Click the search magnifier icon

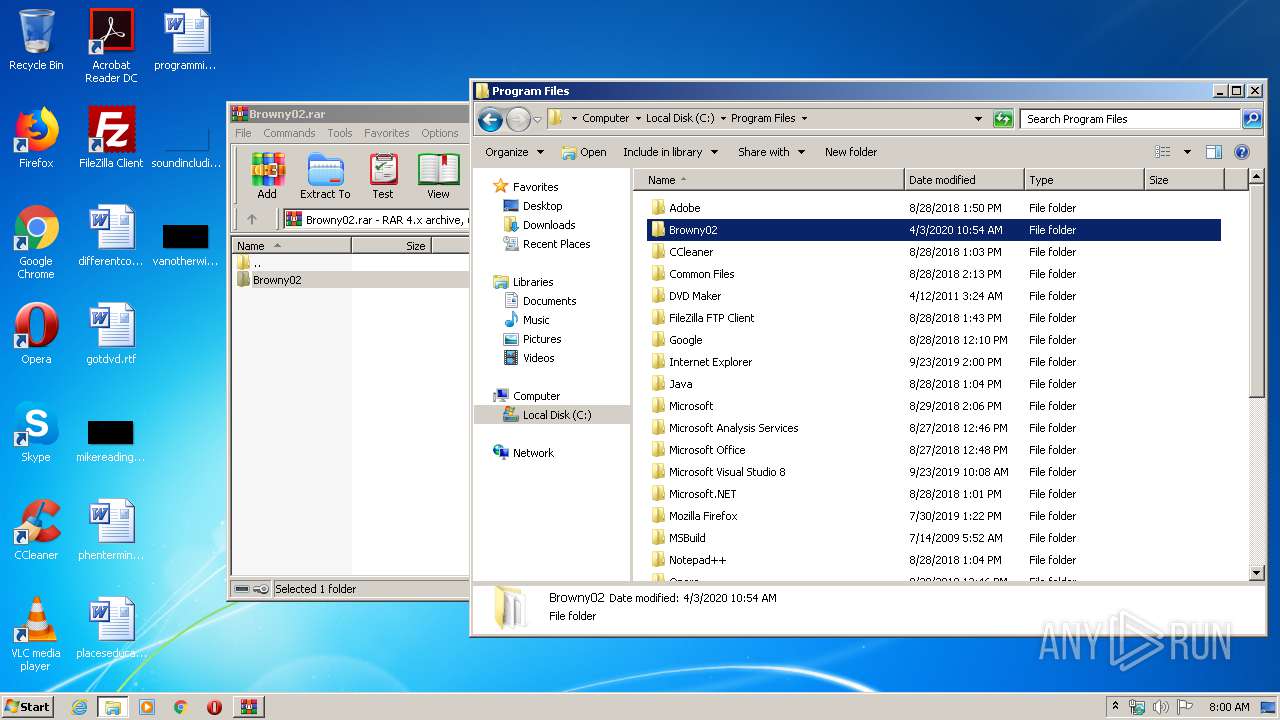pyautogui.click(x=1252, y=119)
